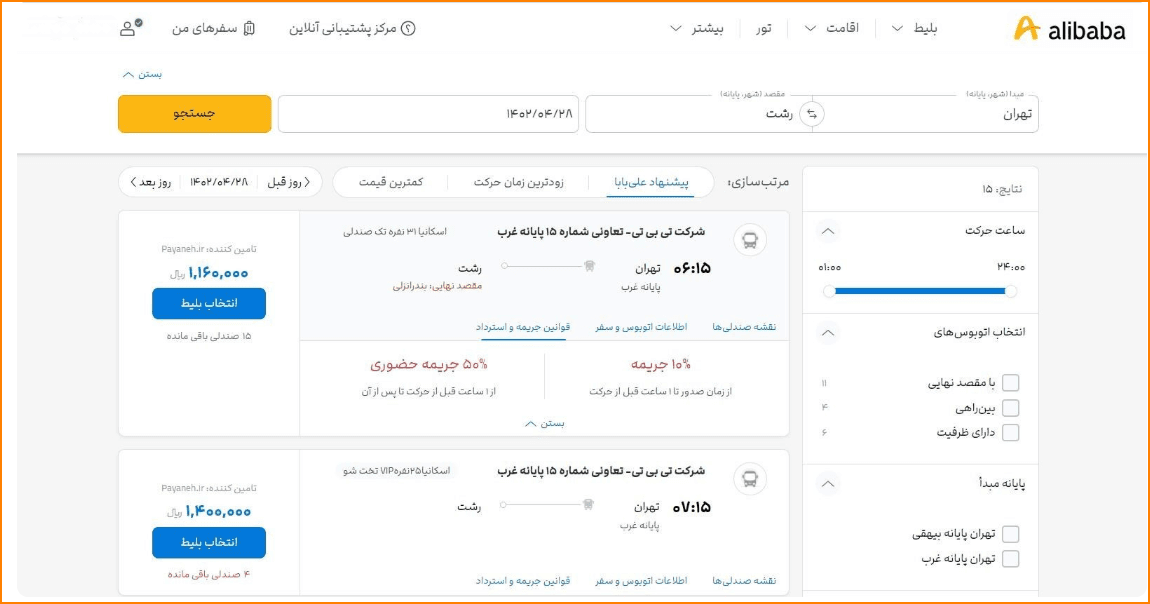The height and width of the screenshot is (604, 1150).
Task: Collapse the 'پایانه مبدأ' filter section
Action: coord(827,484)
